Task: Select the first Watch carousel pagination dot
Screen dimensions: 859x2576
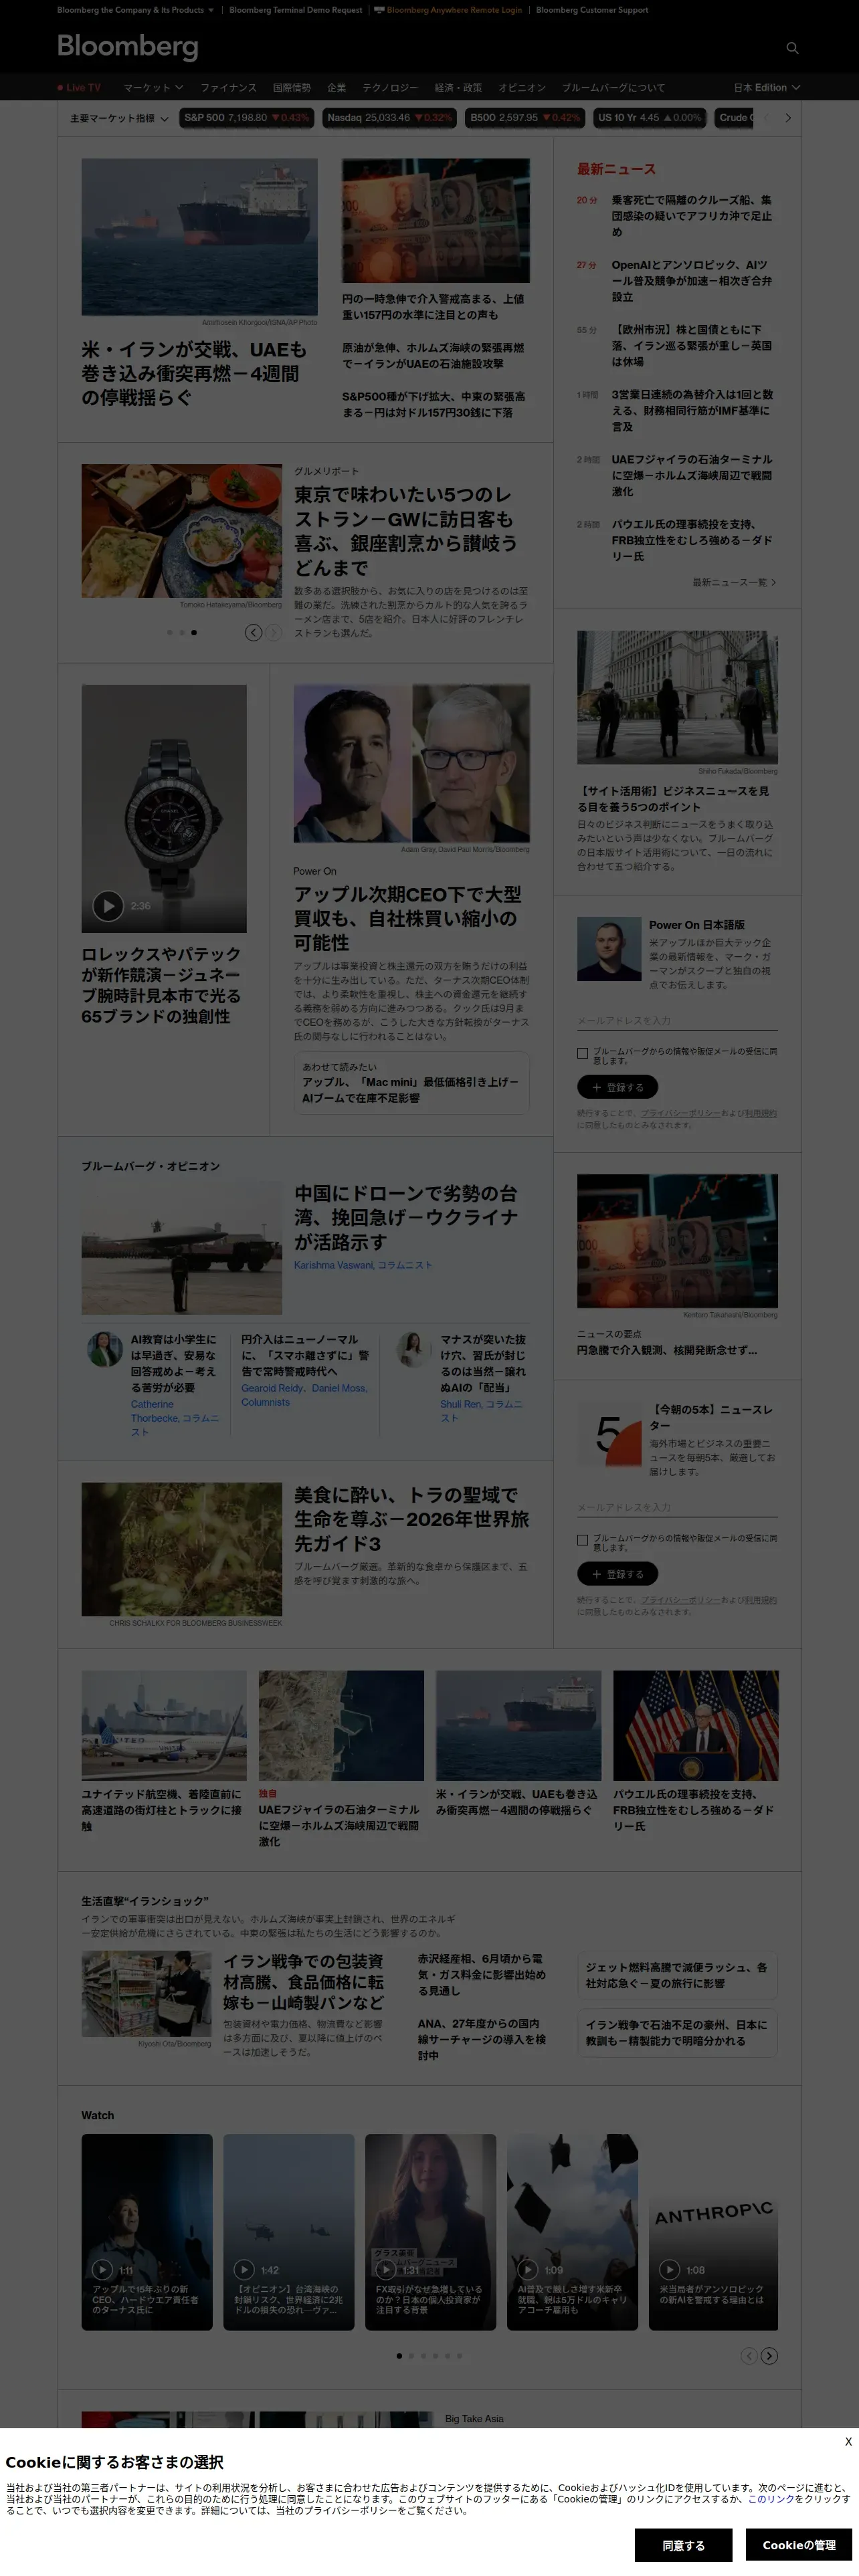Action: point(399,2356)
